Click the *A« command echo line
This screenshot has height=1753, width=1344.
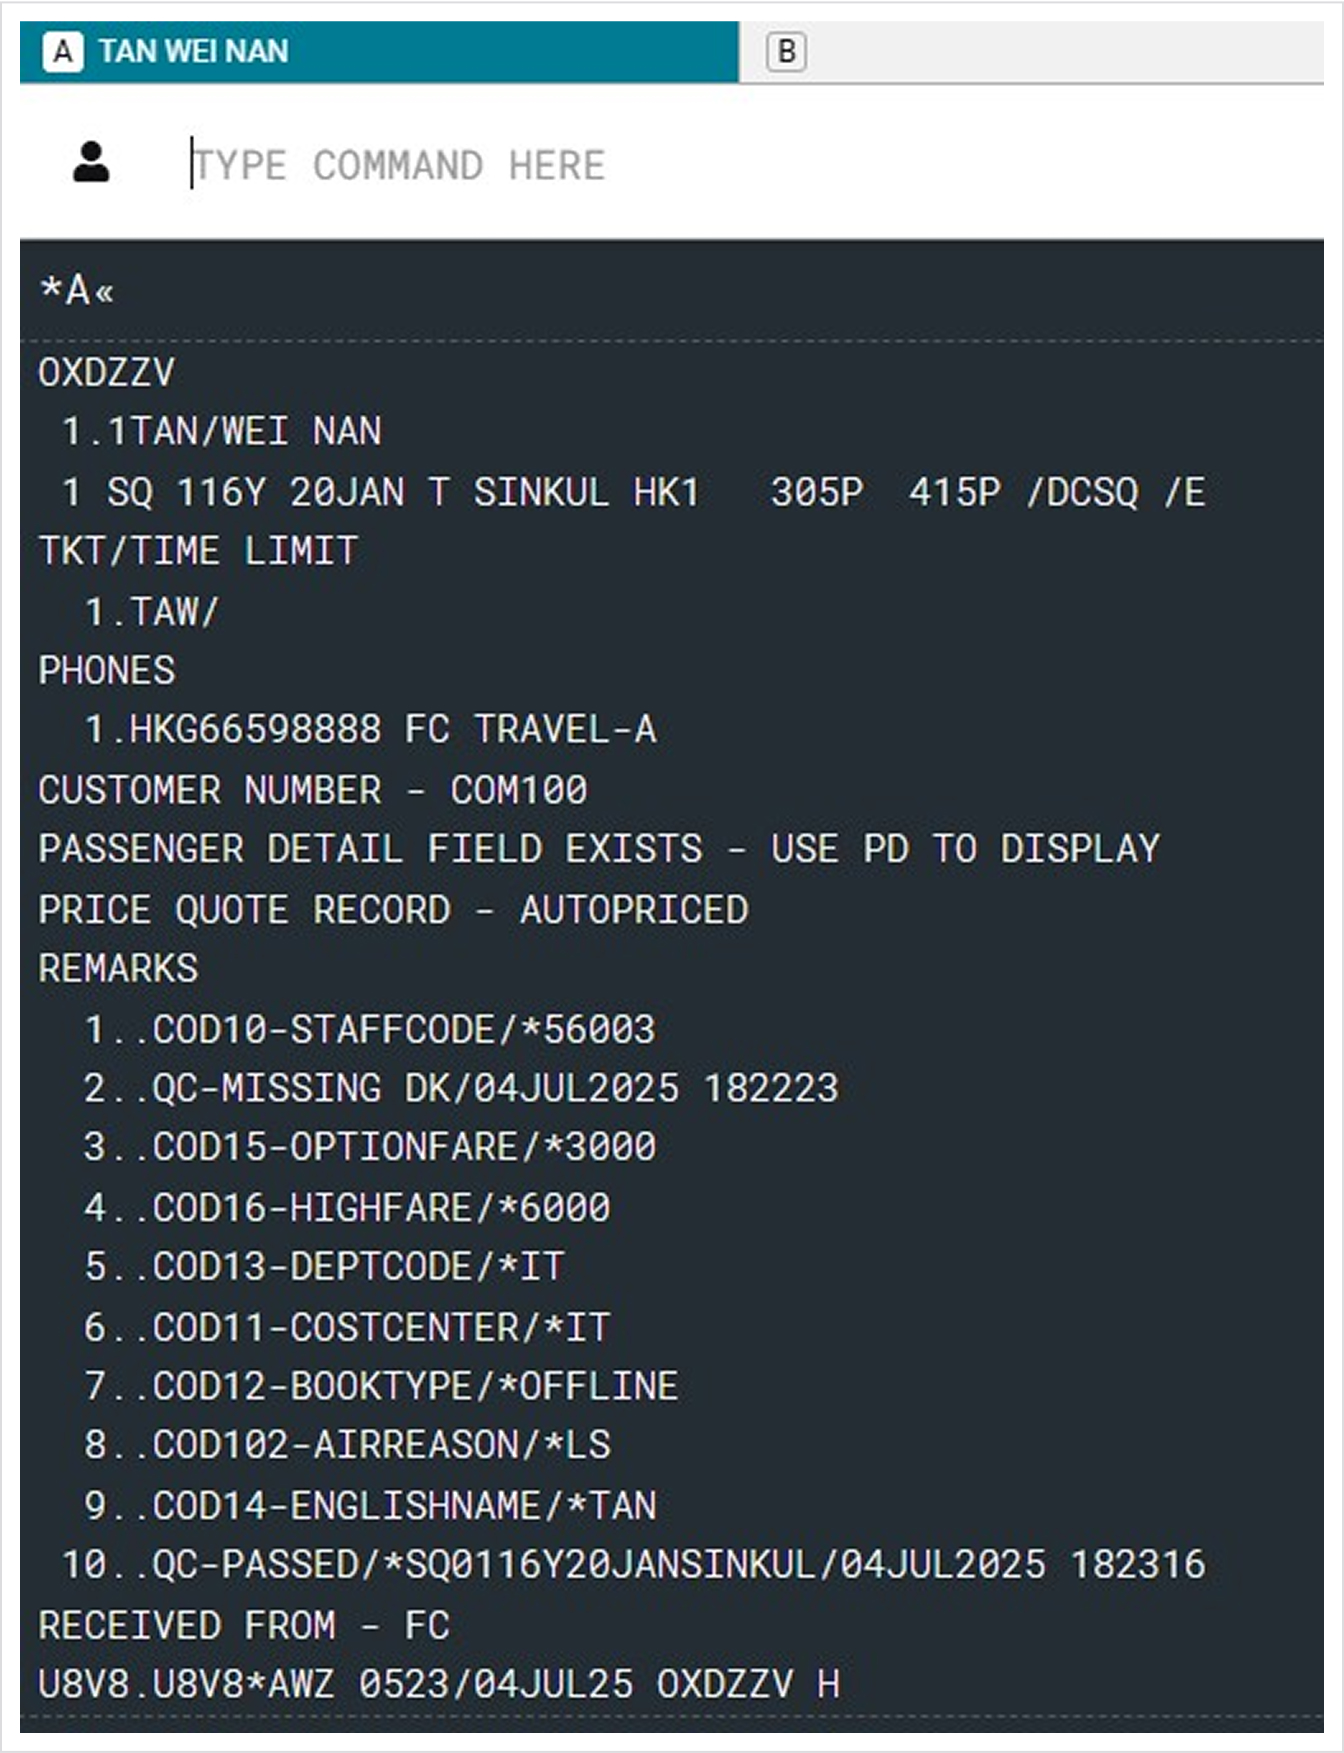click(x=76, y=290)
